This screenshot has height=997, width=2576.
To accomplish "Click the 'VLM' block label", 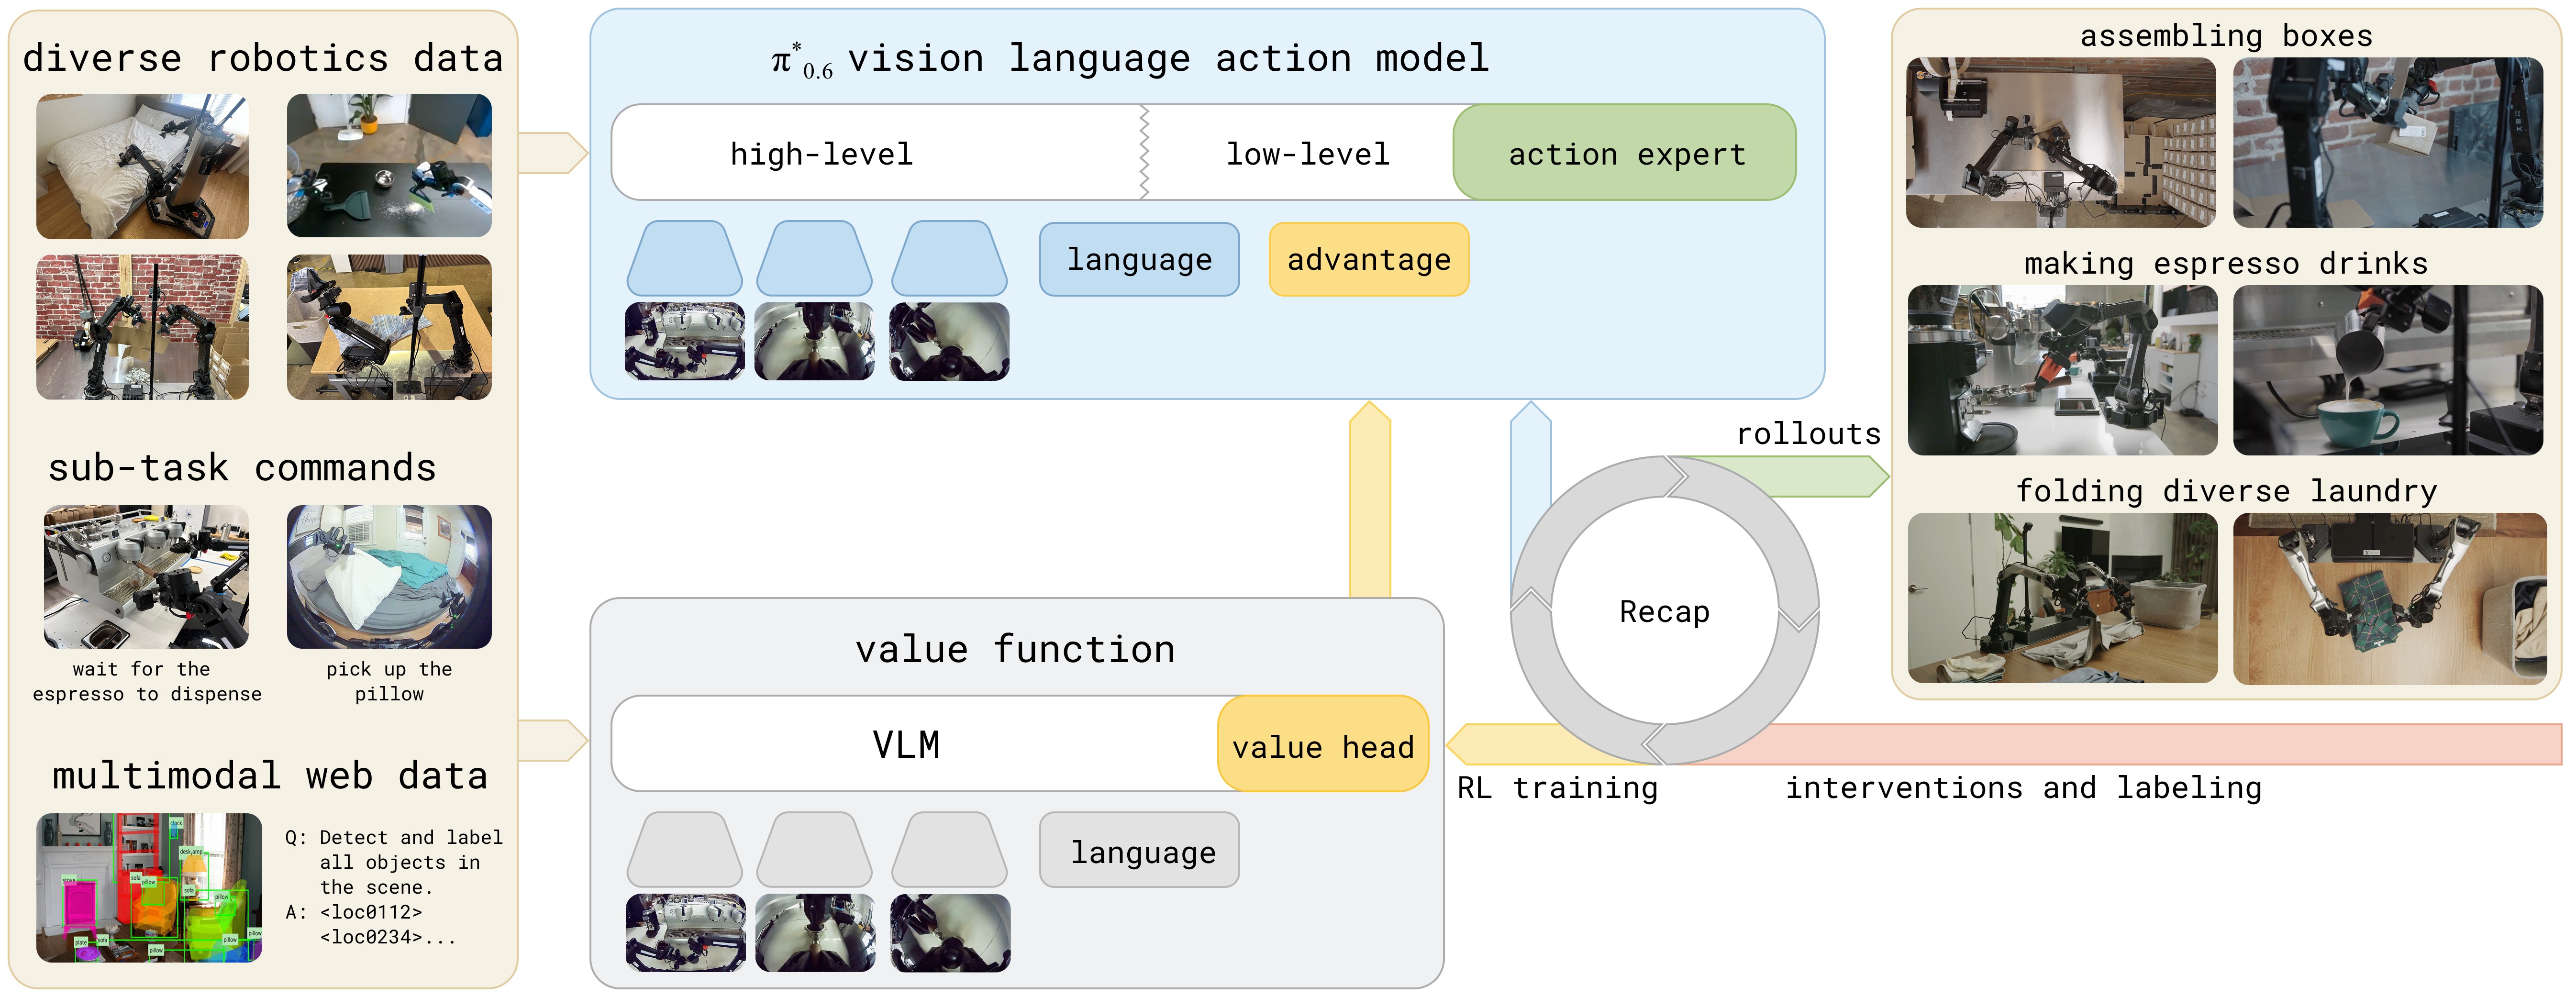I will (906, 745).
